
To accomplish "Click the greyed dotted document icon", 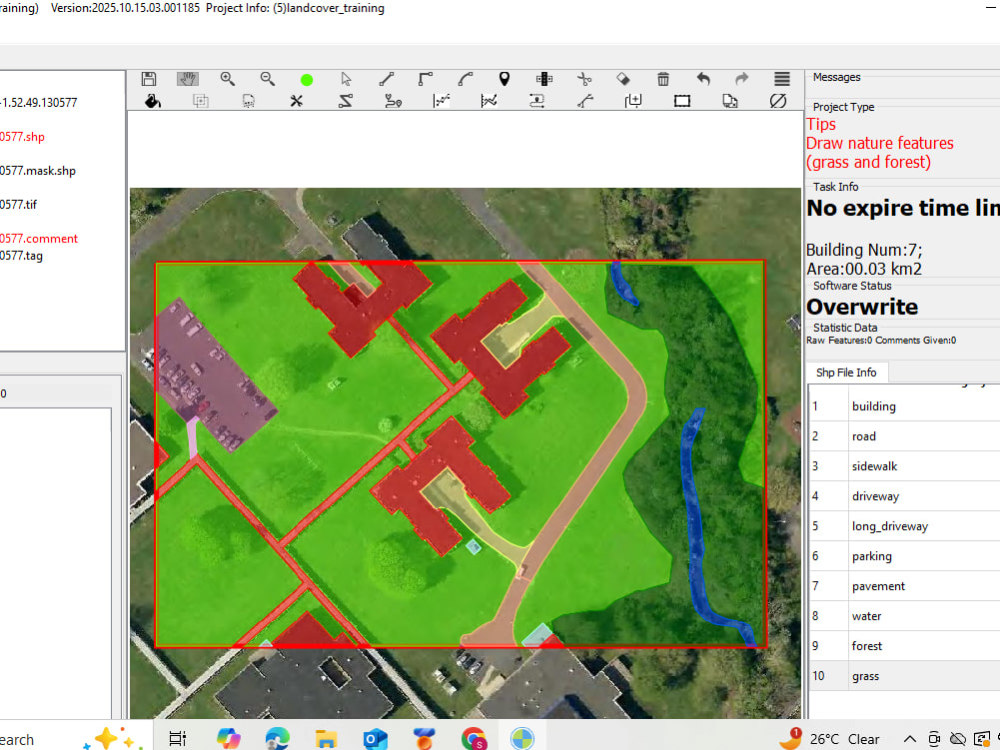I will pos(249,101).
